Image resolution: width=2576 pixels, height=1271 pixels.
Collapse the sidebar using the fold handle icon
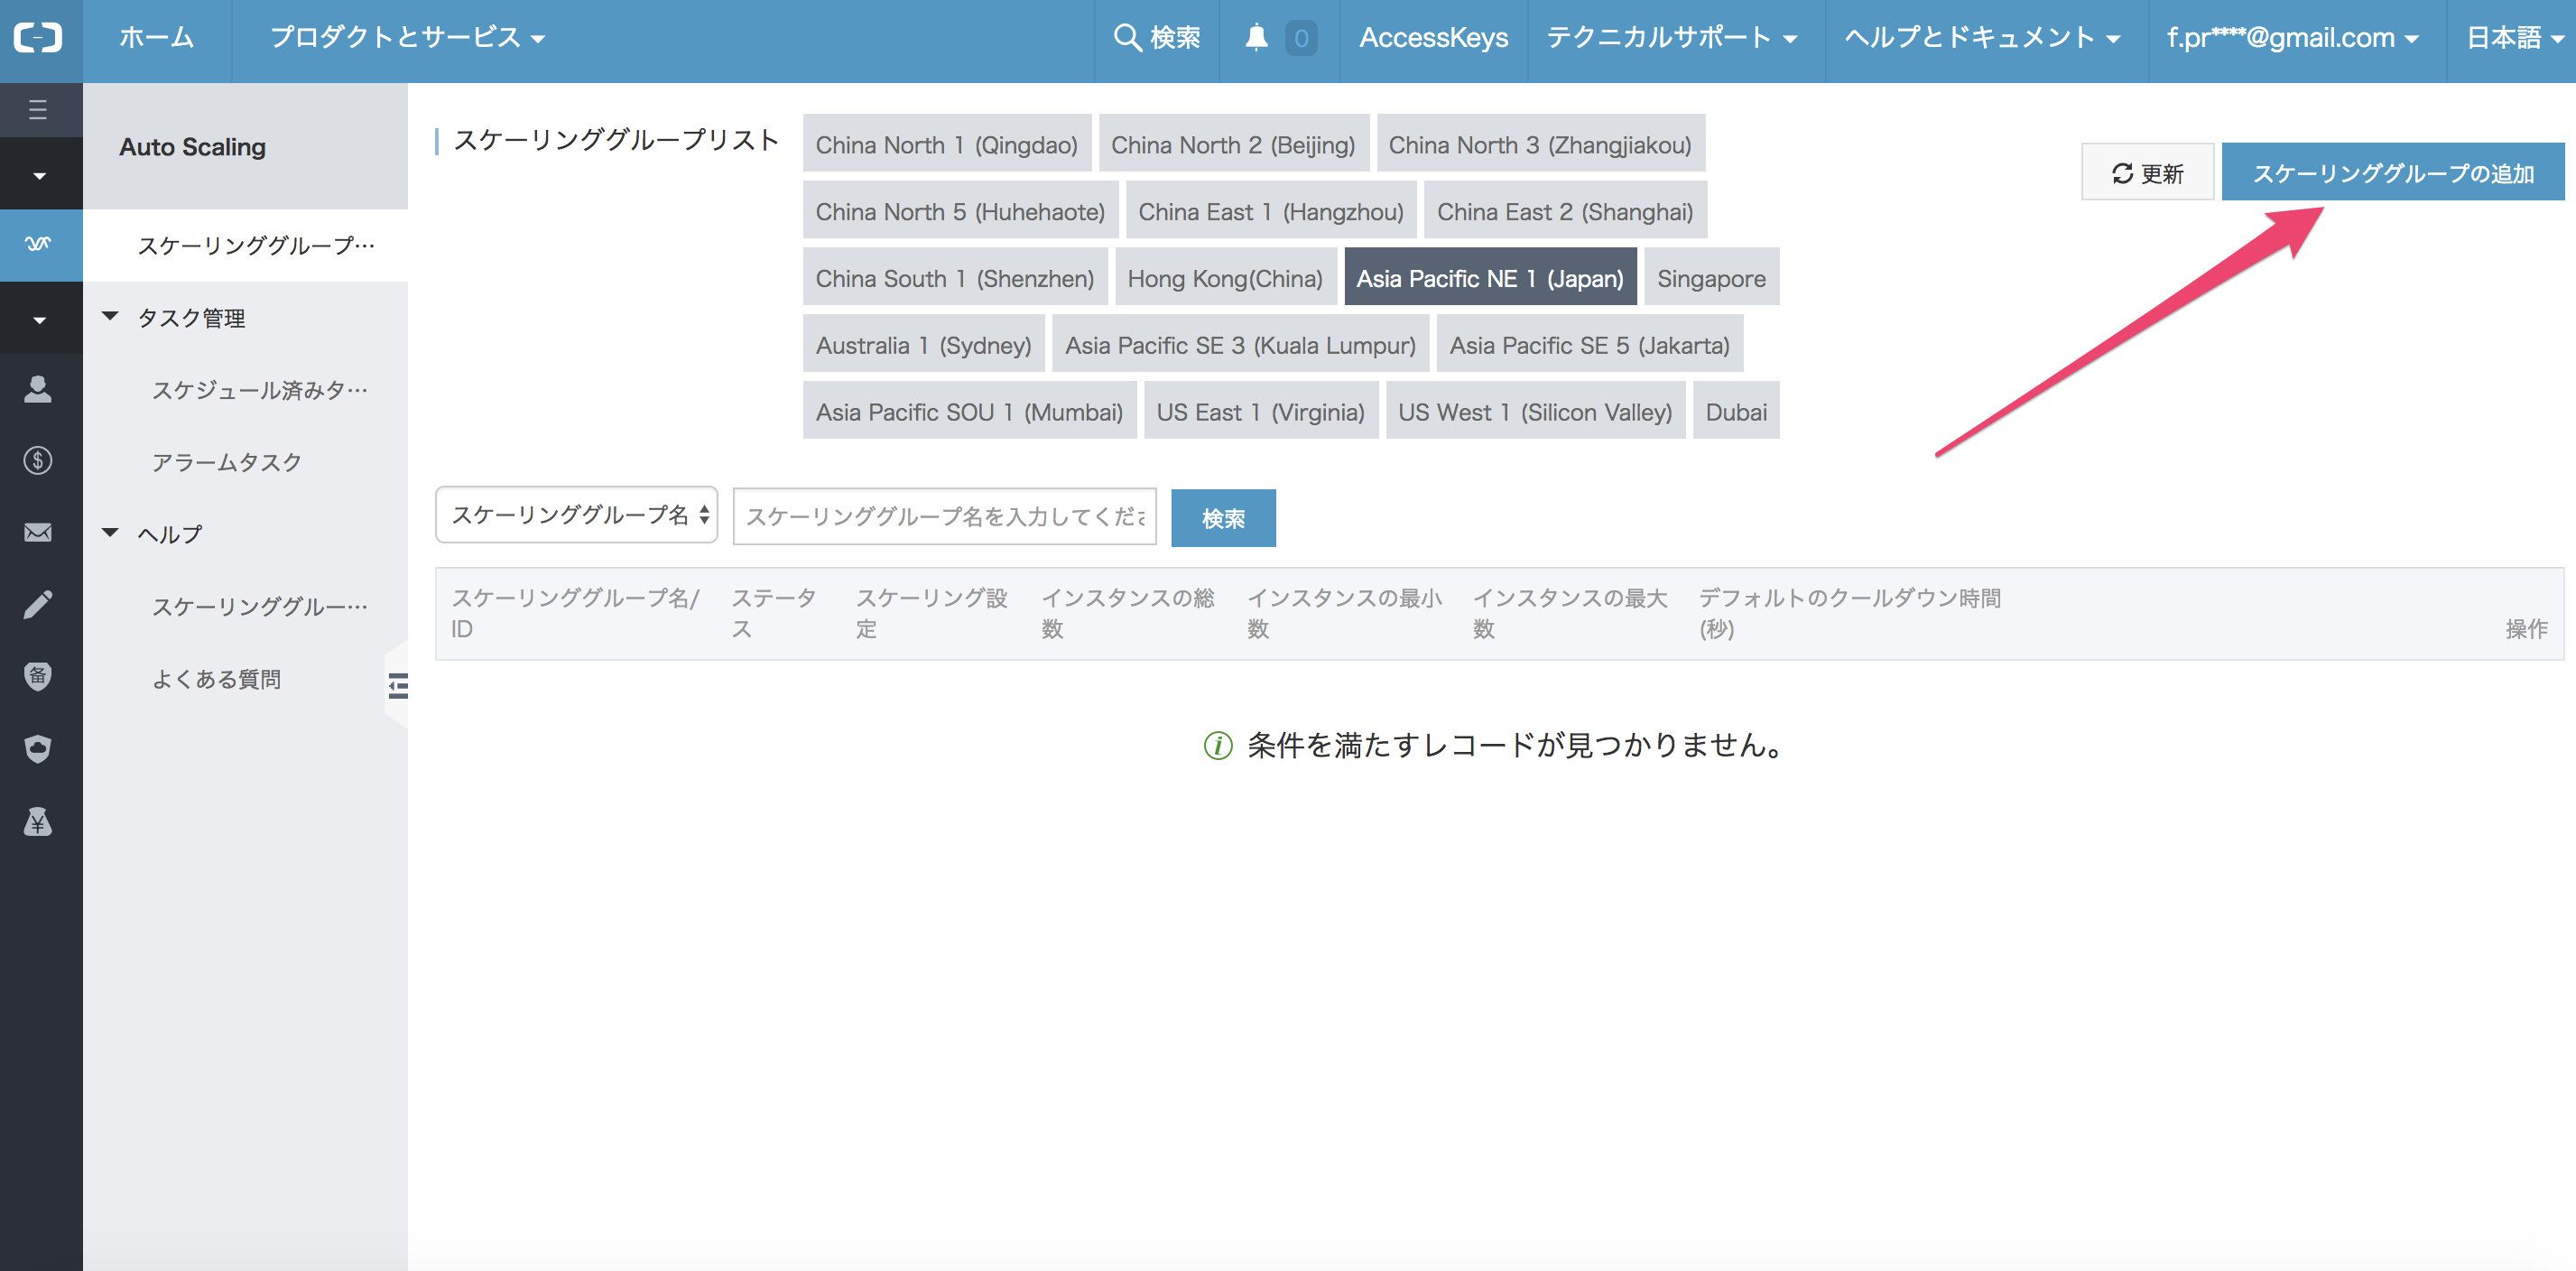pyautogui.click(x=397, y=685)
